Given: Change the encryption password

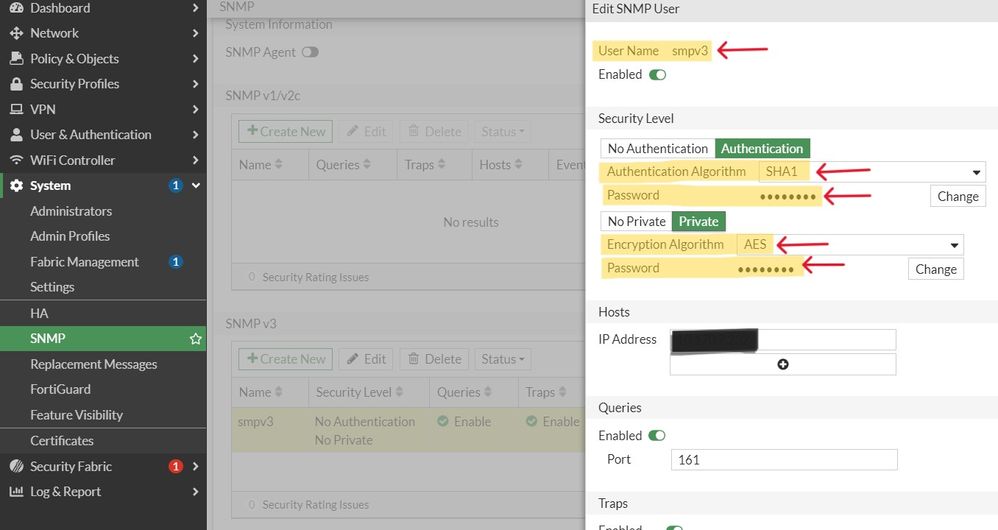Looking at the screenshot, I should [x=936, y=269].
